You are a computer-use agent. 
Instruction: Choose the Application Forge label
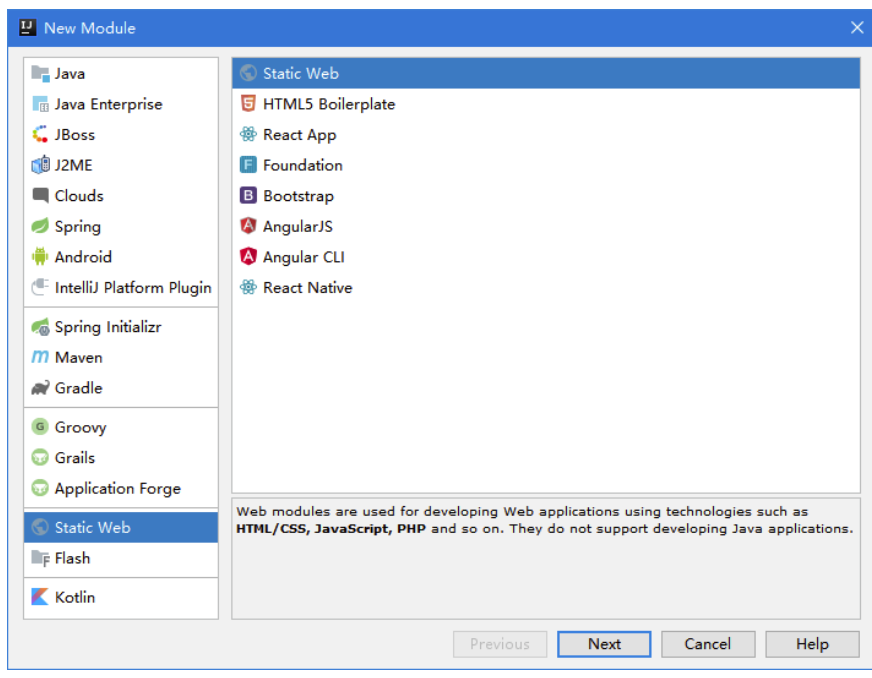tap(118, 489)
